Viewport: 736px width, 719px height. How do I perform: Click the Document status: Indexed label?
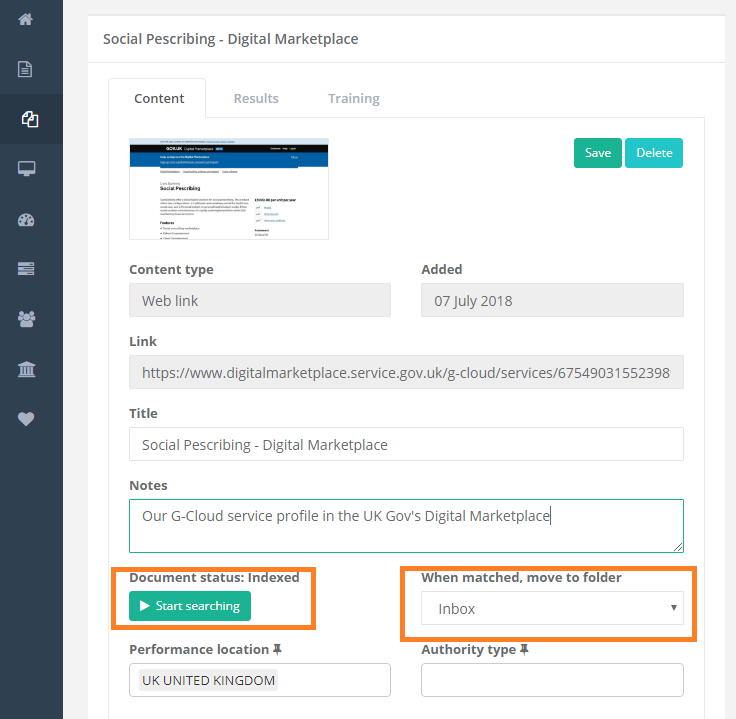point(214,577)
